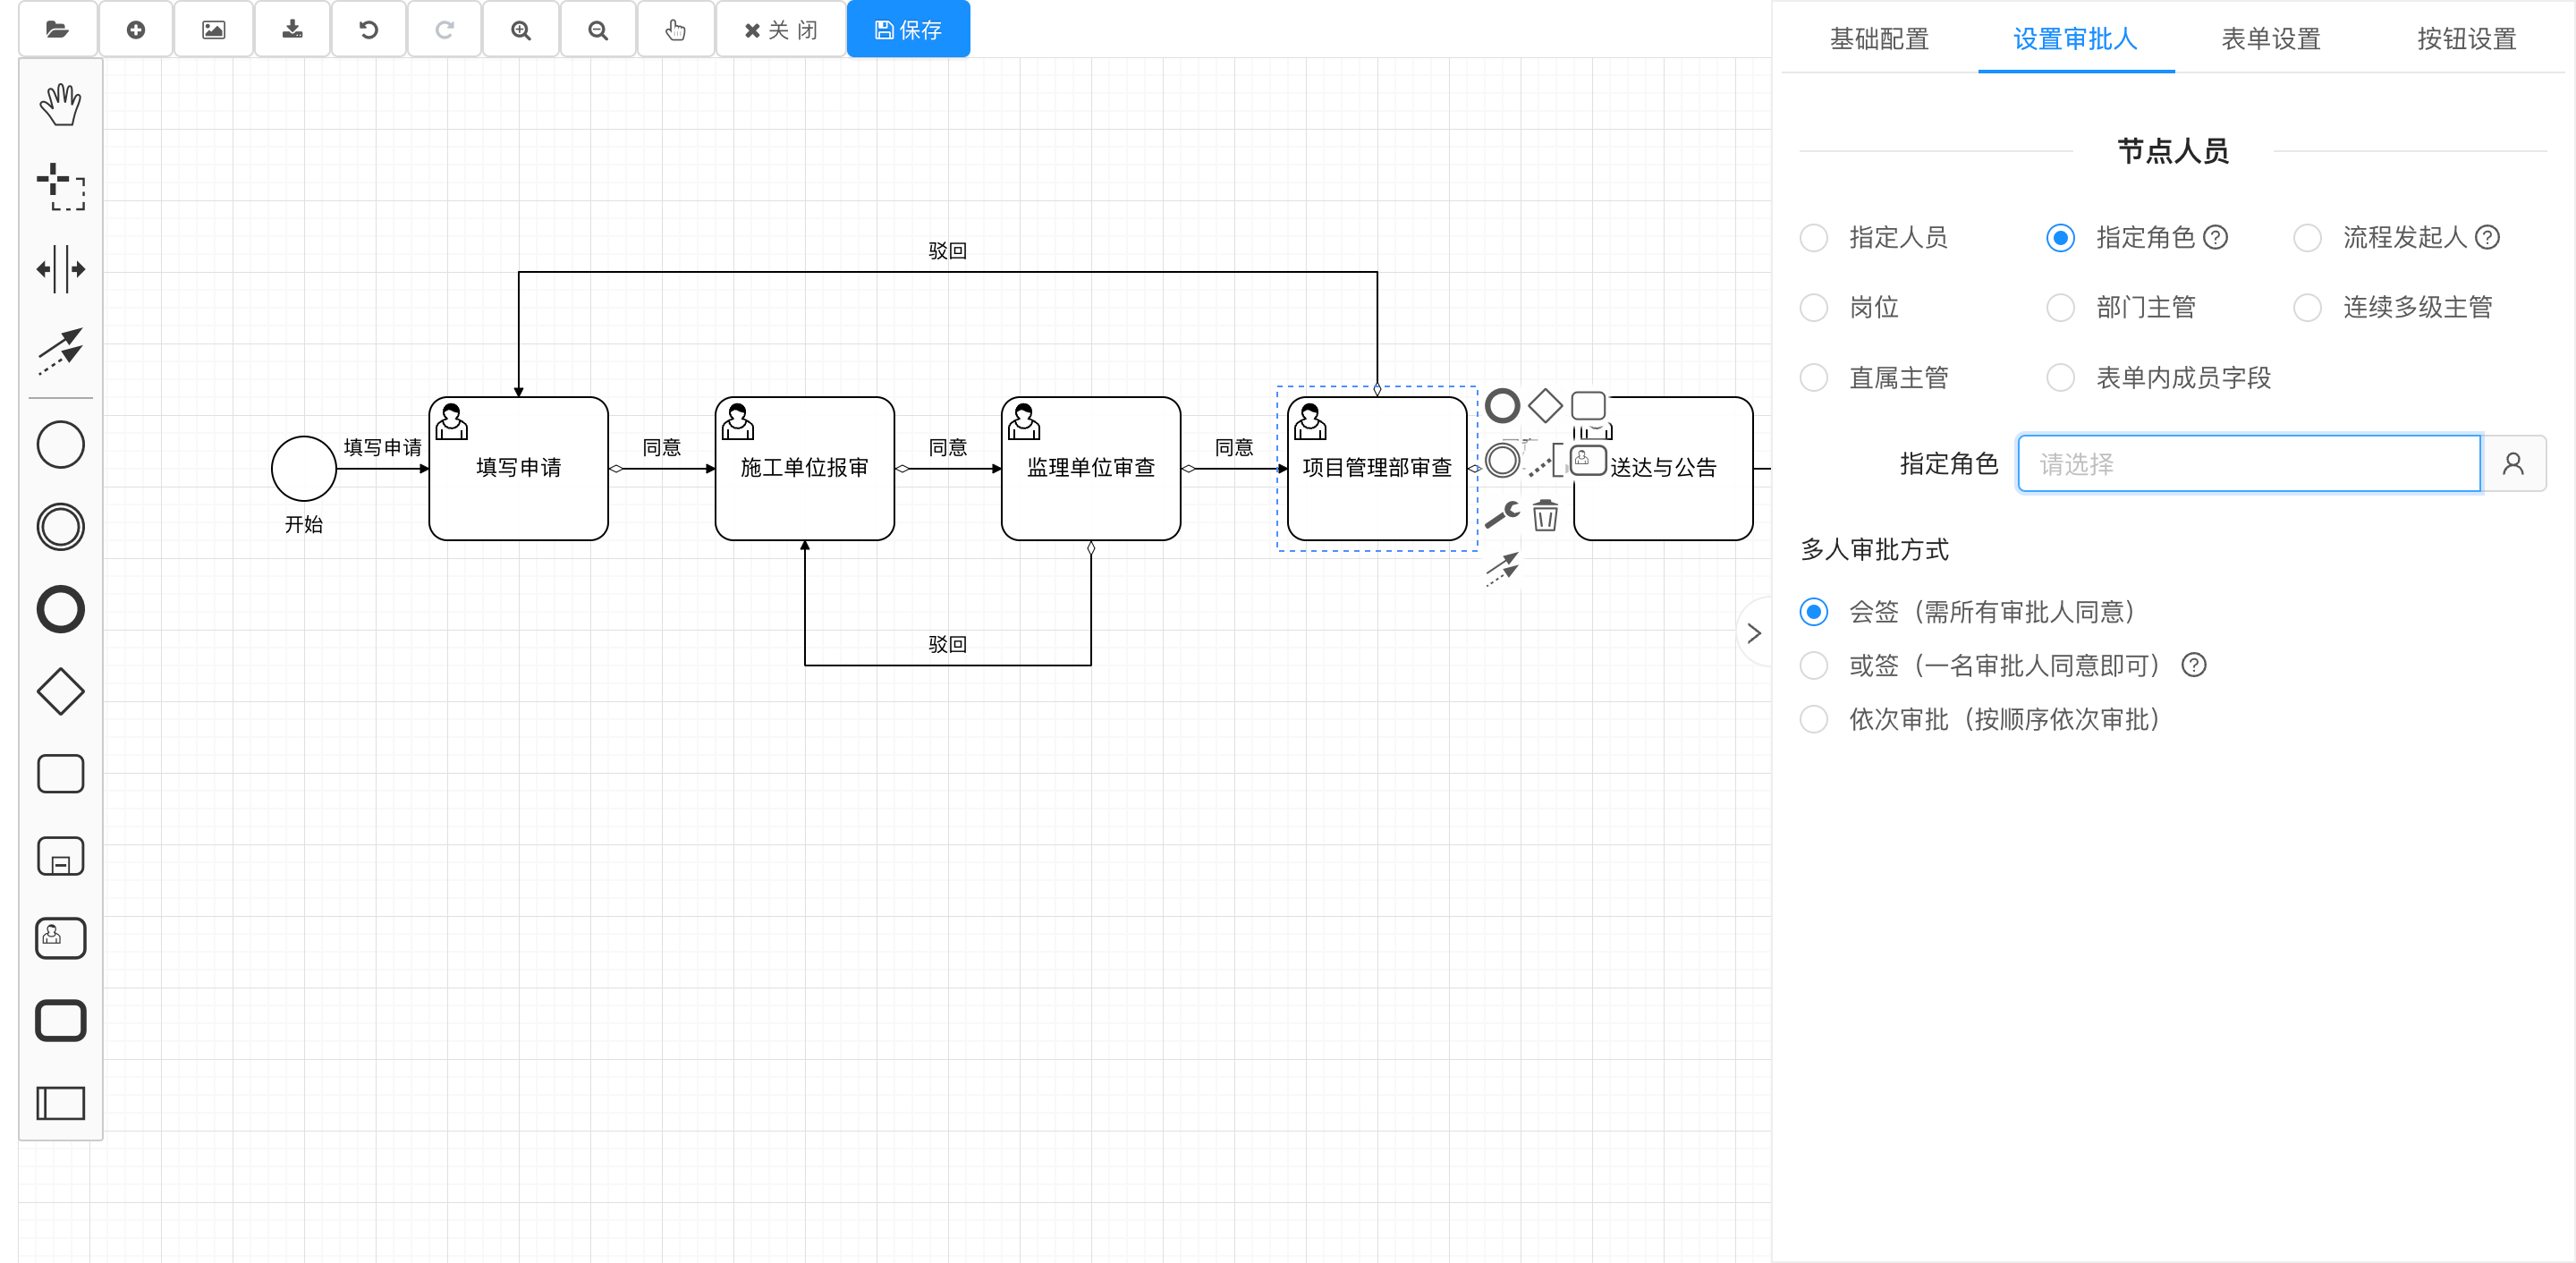Image resolution: width=2576 pixels, height=1263 pixels.
Task: Zoom out on the canvas
Action: click(x=598, y=29)
